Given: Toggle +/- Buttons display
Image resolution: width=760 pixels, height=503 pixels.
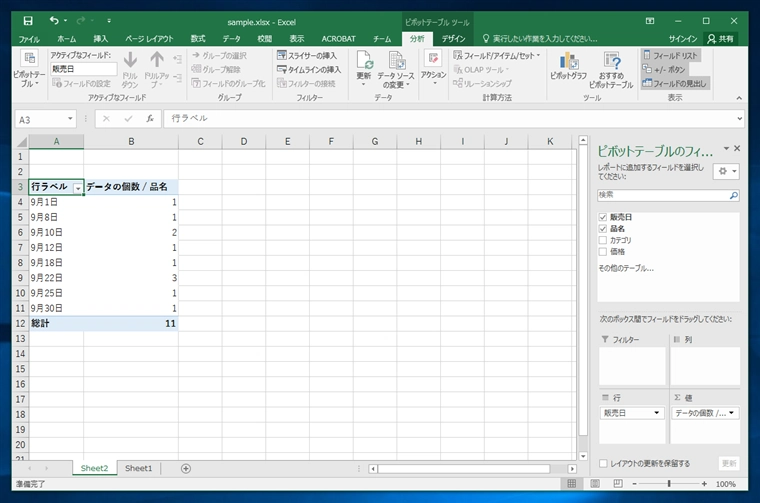Looking at the screenshot, I should pyautogui.click(x=664, y=69).
